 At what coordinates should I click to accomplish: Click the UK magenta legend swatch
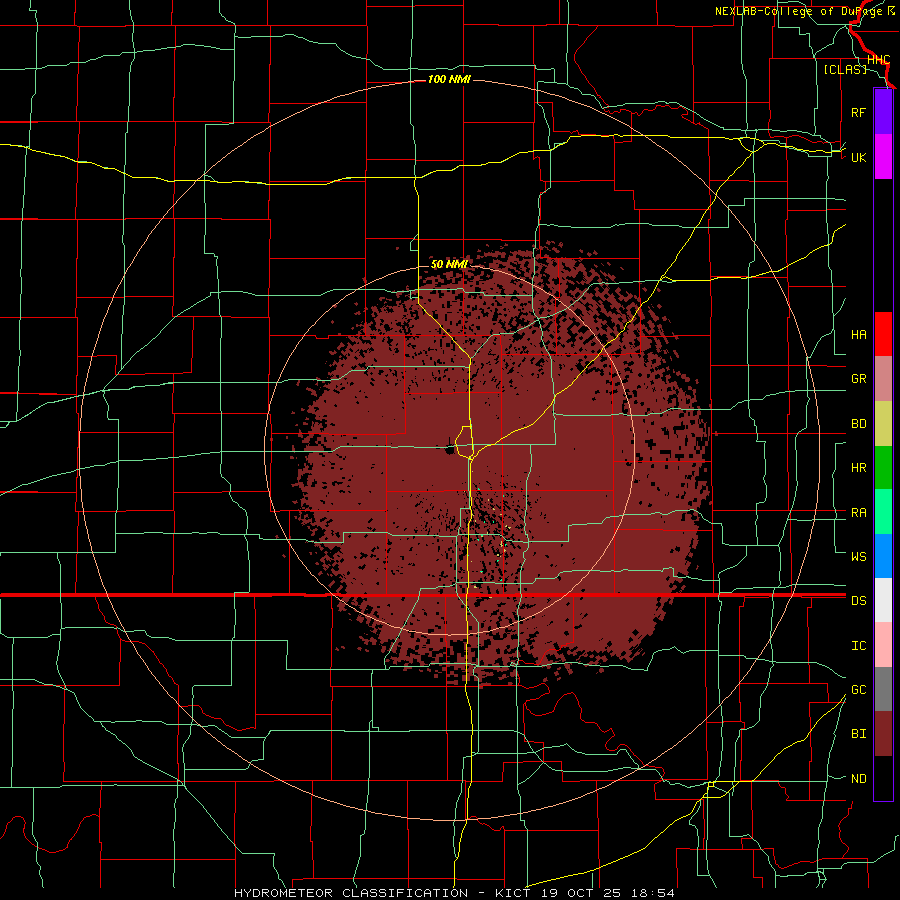coord(883,157)
